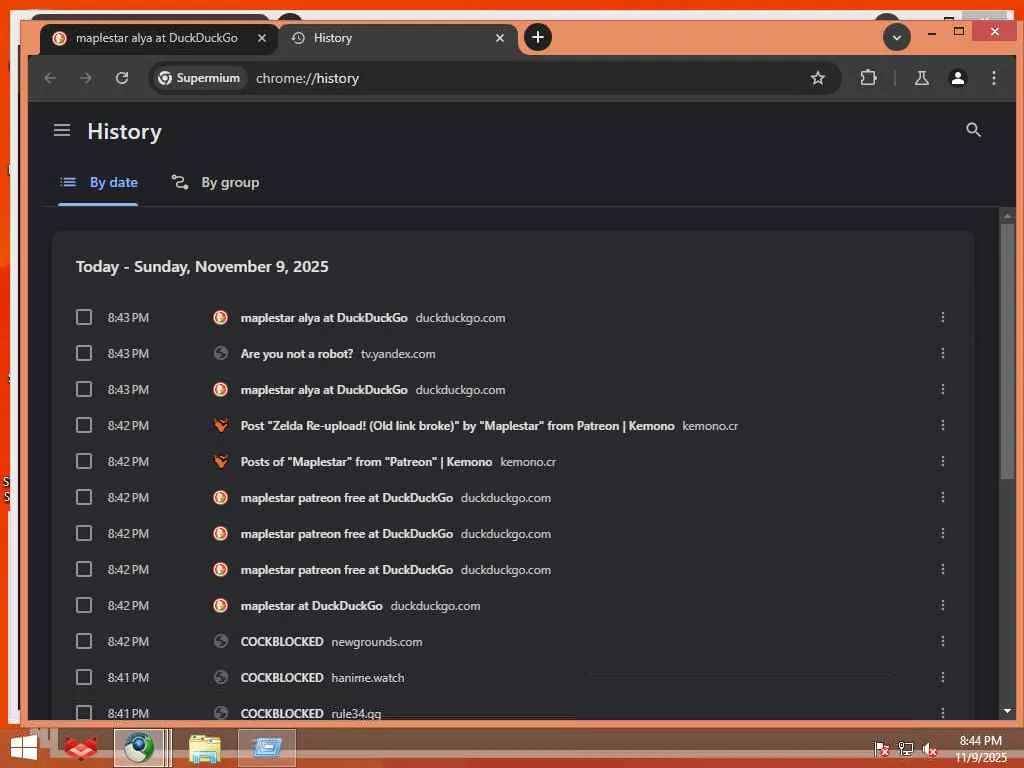Click the globe favicon of the newgrounds.com entry
This screenshot has height=768, width=1024.
221,641
